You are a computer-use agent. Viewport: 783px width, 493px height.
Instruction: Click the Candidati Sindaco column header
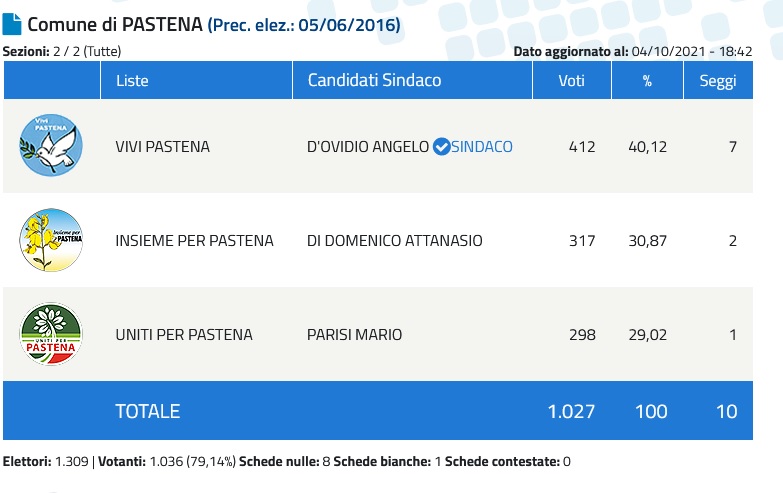coord(374,80)
